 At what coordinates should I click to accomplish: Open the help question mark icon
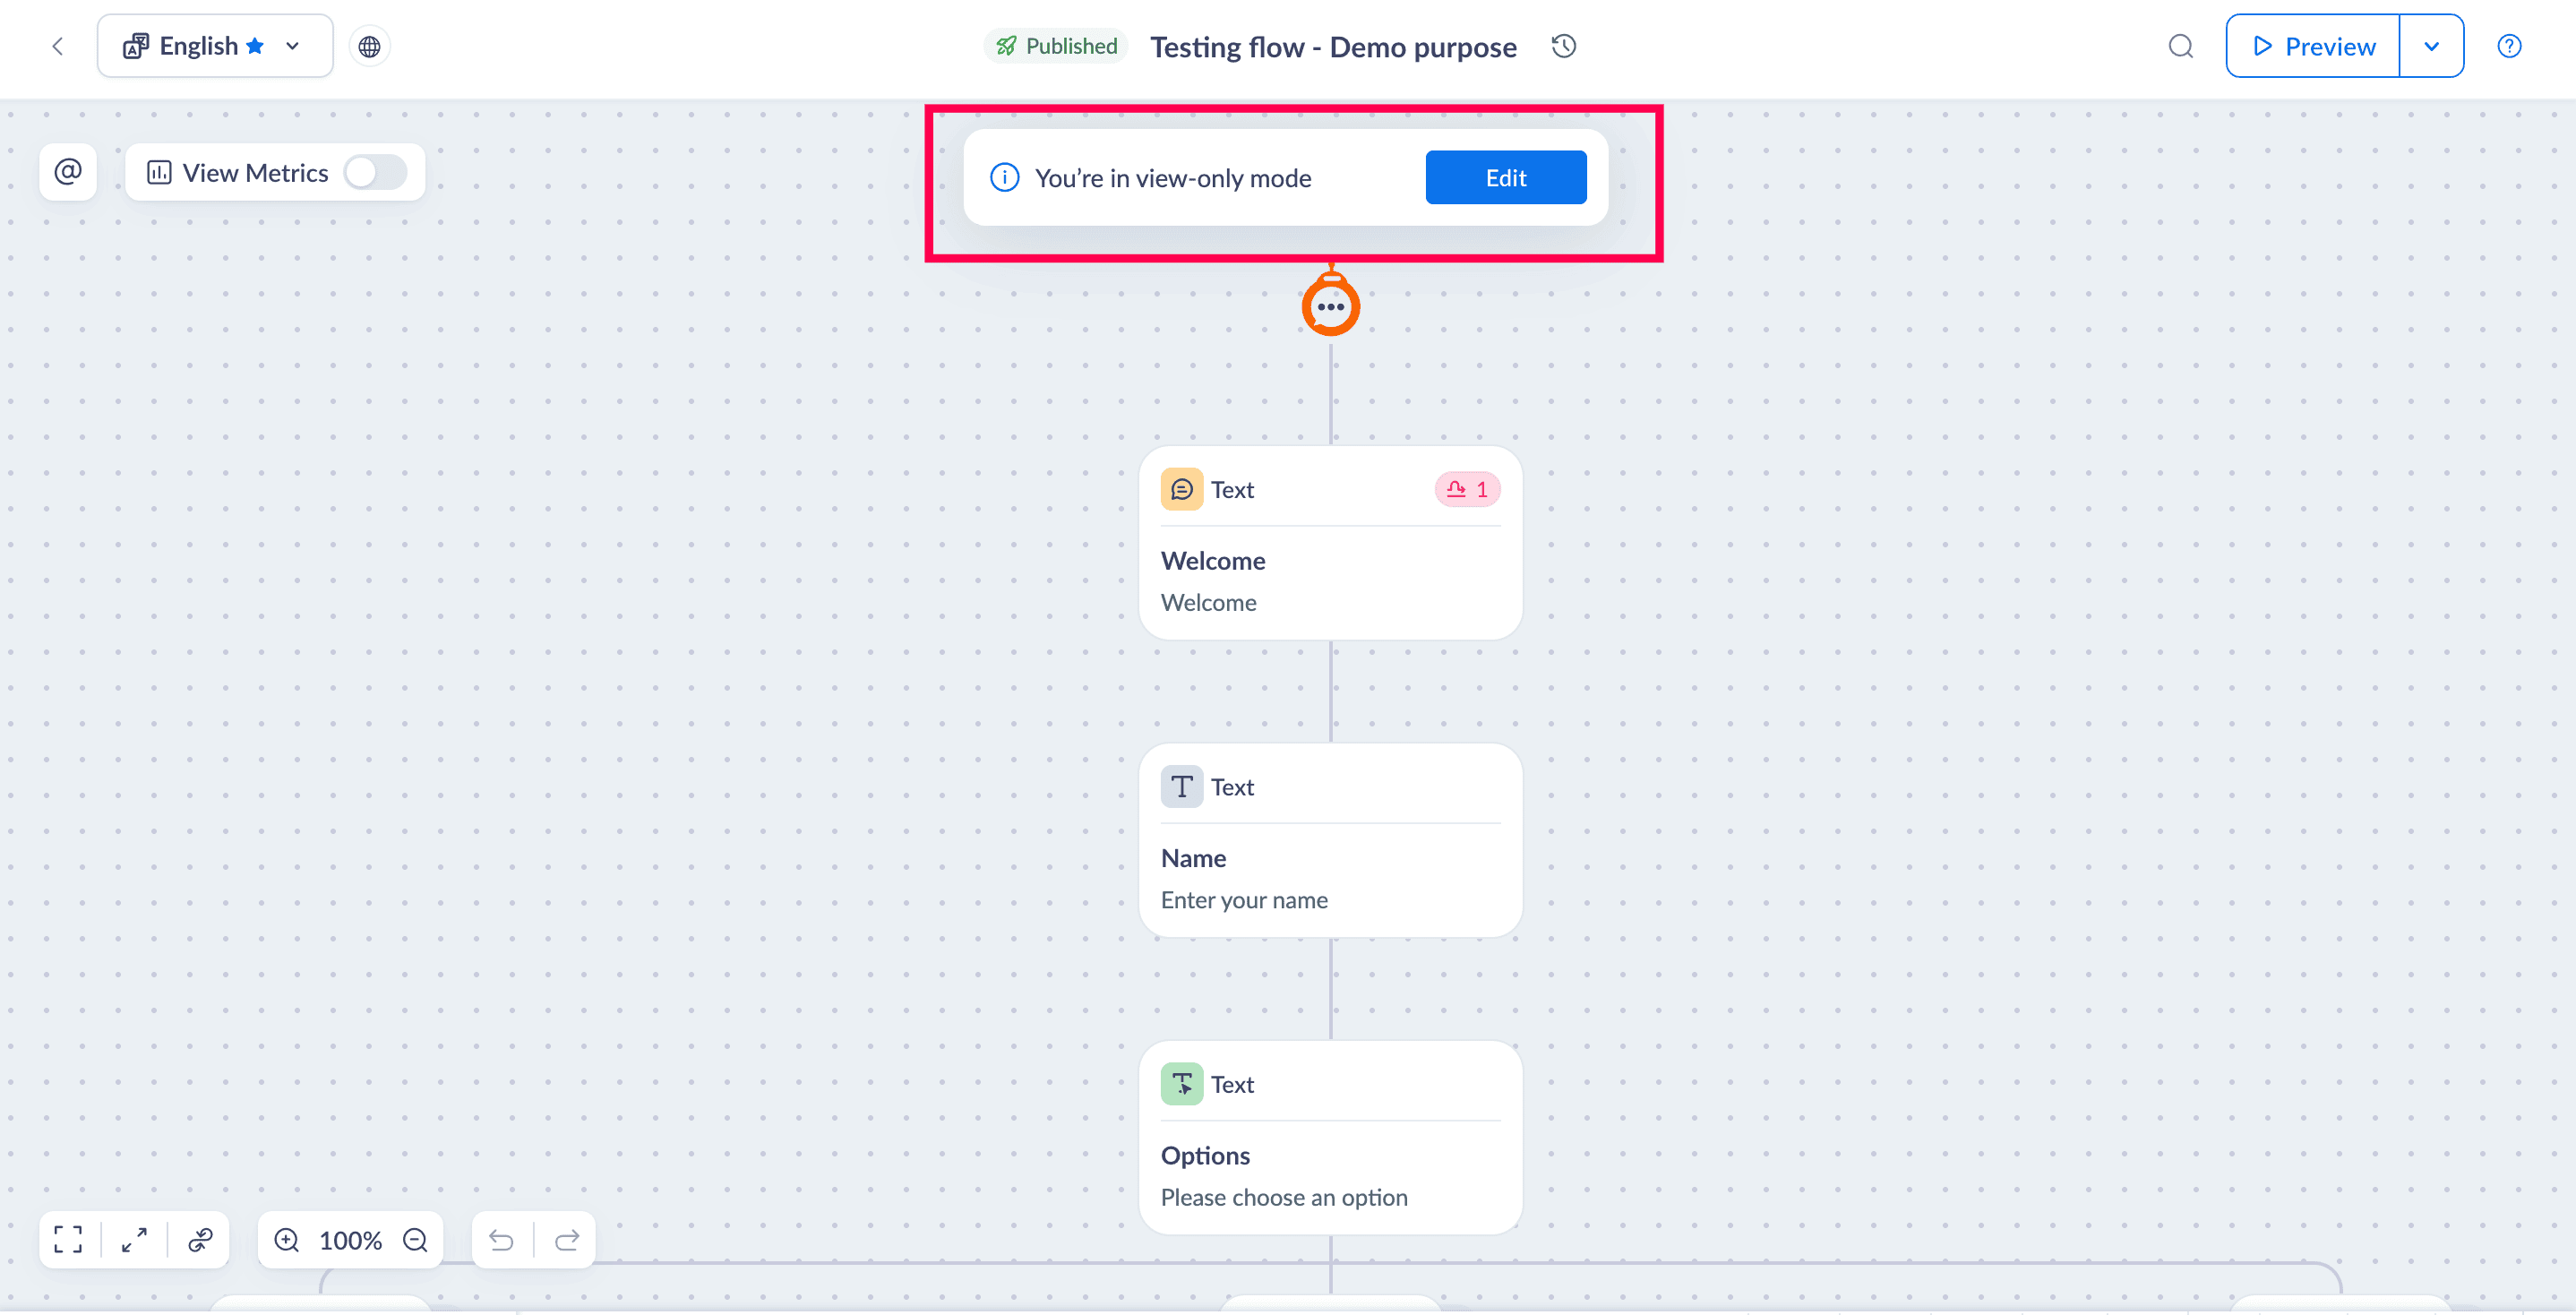point(2508,46)
